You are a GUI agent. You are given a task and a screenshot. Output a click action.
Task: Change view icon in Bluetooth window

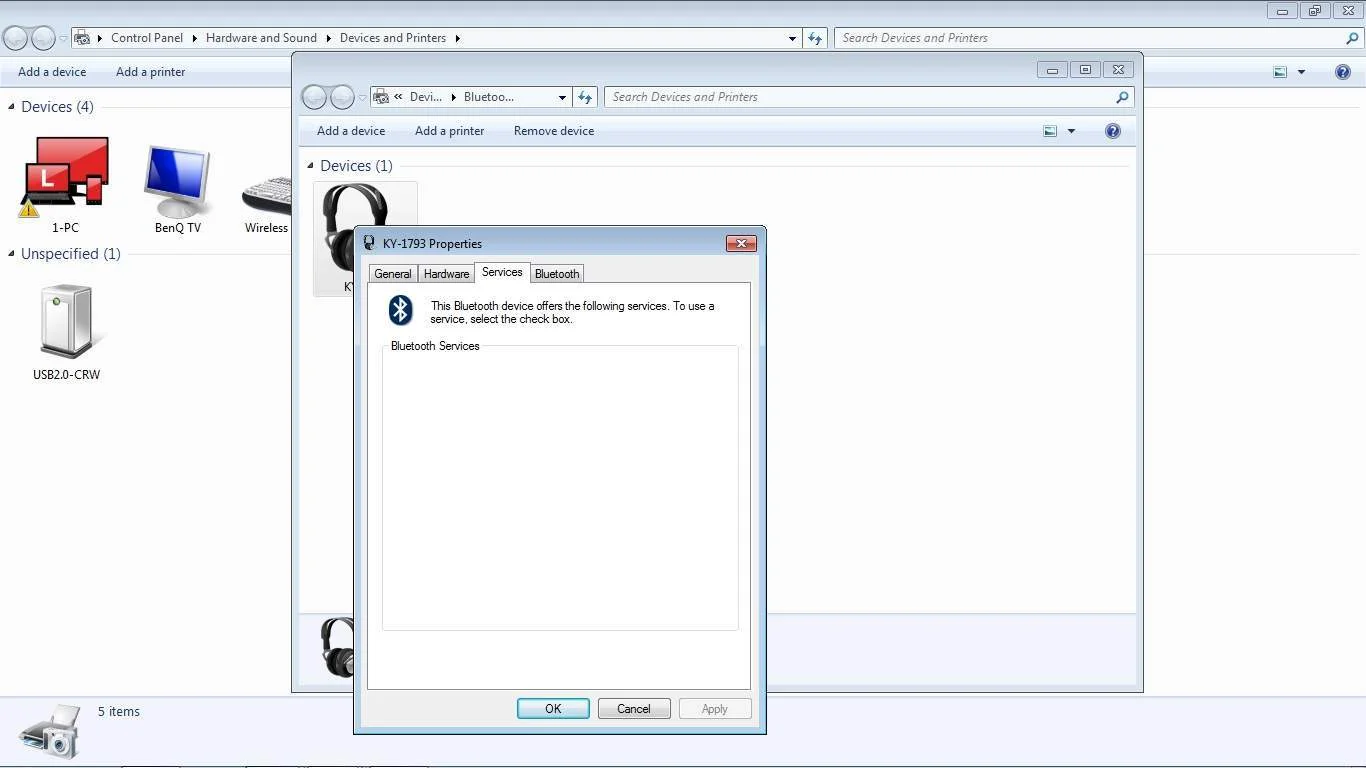coord(1050,131)
